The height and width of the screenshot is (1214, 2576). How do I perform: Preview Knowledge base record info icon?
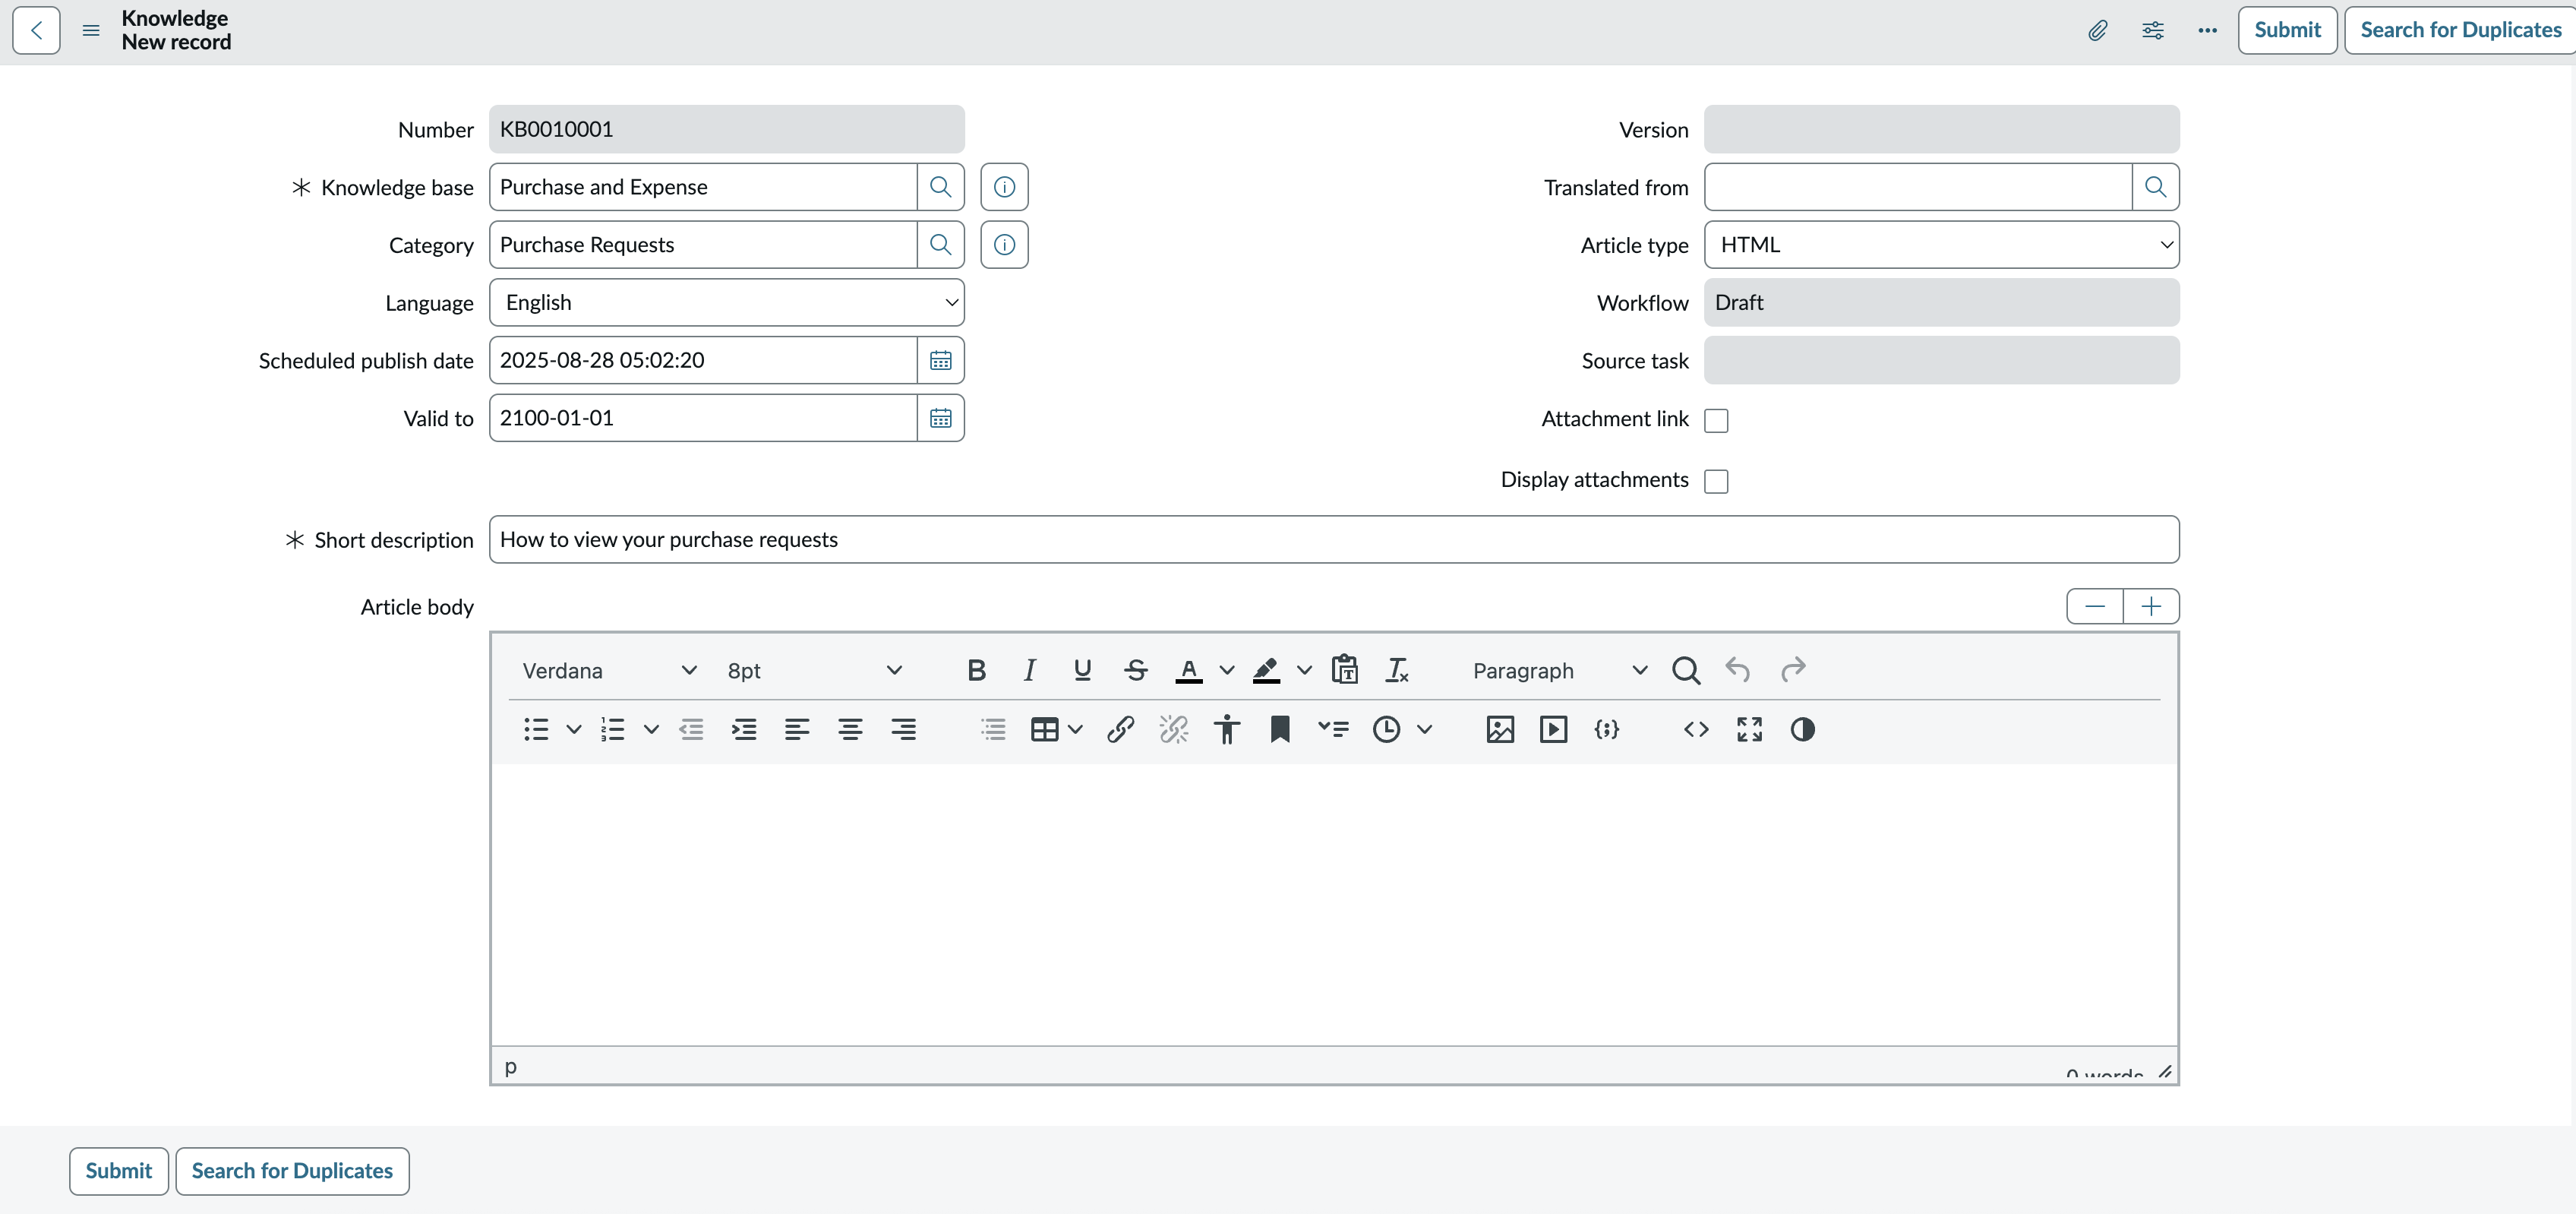(x=1004, y=187)
